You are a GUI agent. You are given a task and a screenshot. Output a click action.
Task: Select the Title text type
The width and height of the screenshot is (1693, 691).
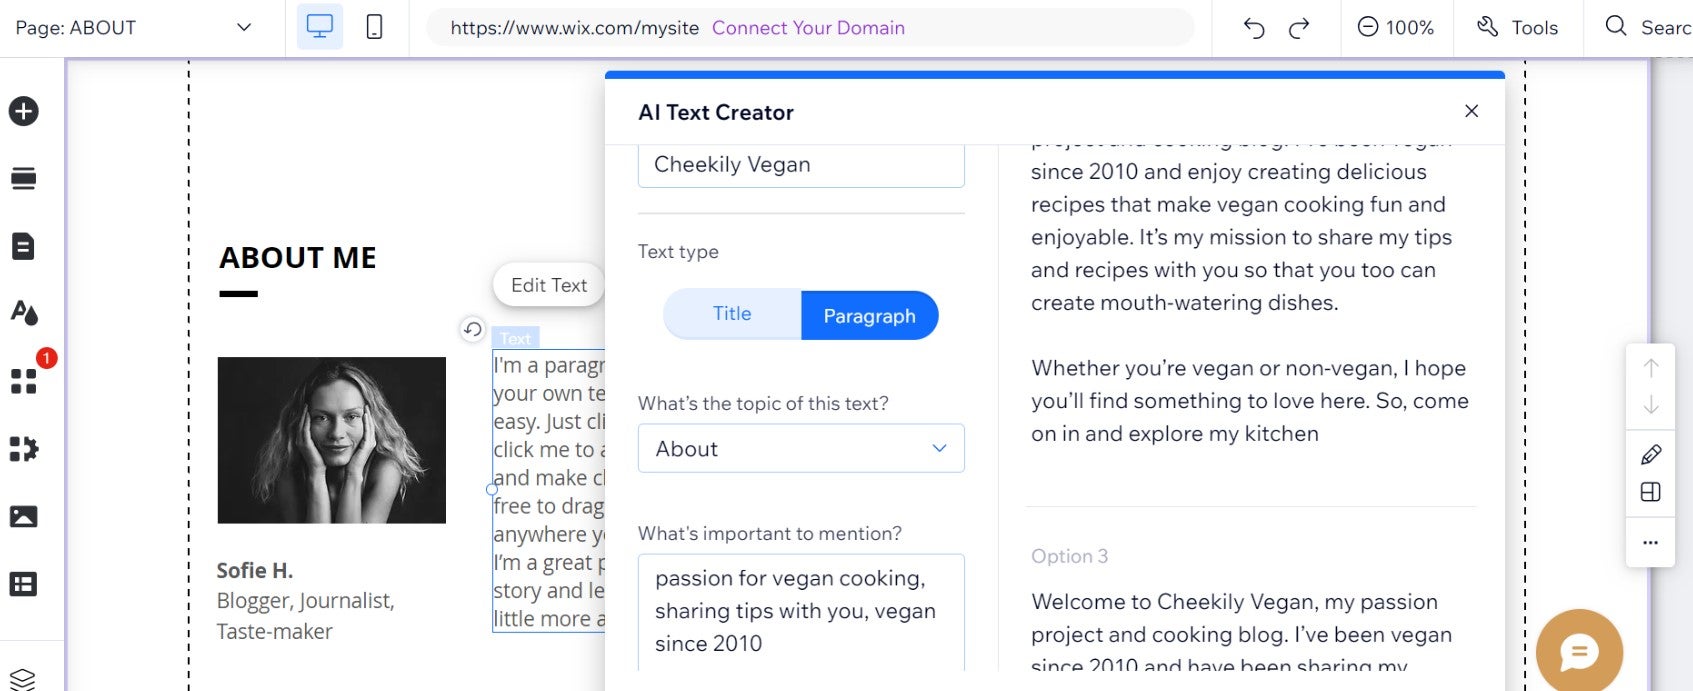click(x=732, y=314)
